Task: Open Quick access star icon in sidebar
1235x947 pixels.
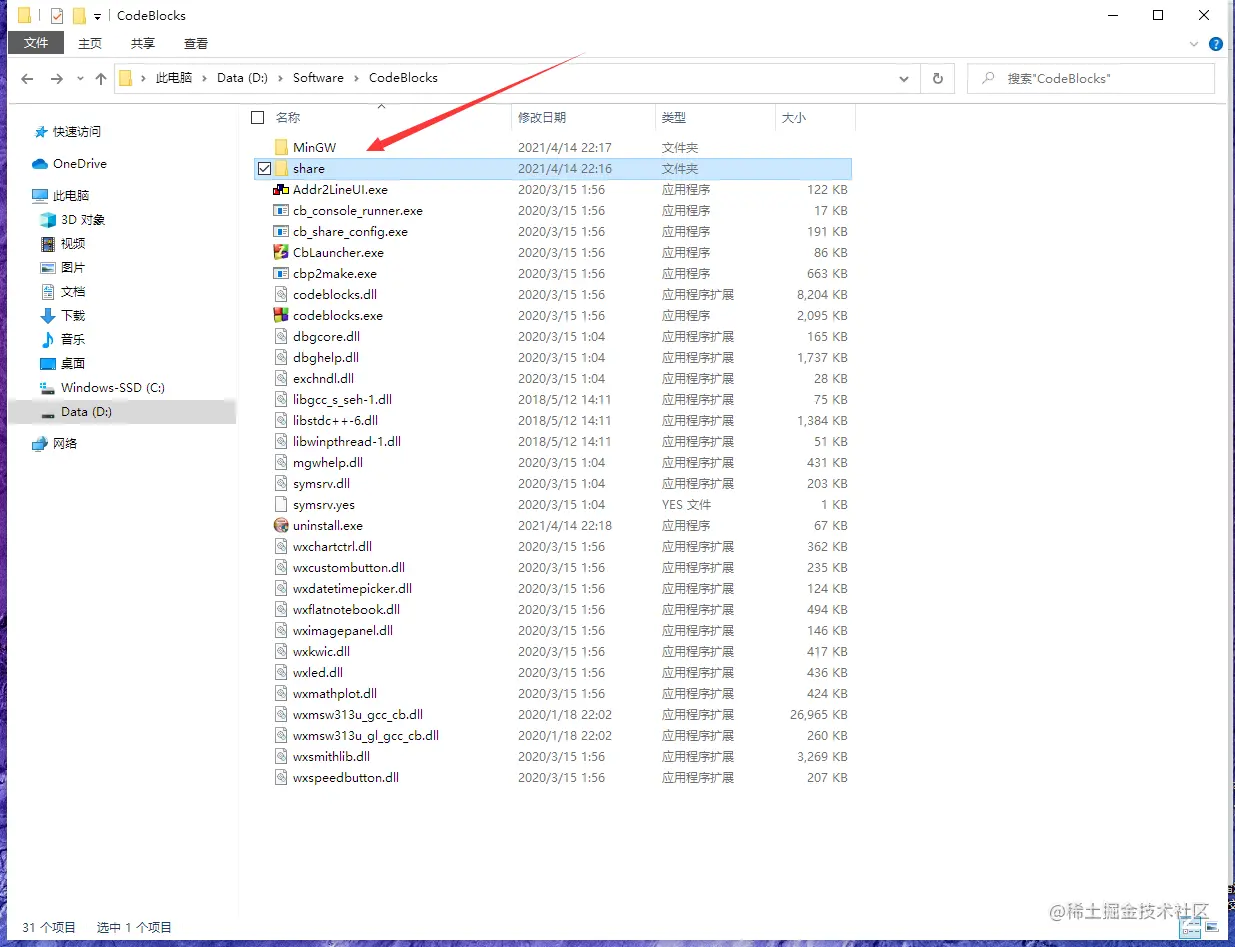Action: pyautogui.click(x=40, y=132)
